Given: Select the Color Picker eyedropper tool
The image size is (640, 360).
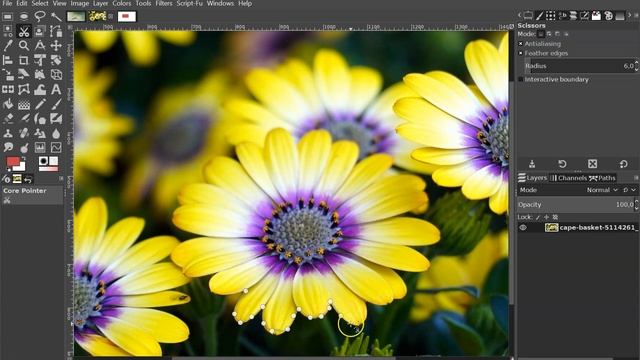Looking at the screenshot, I should [x=8, y=46].
